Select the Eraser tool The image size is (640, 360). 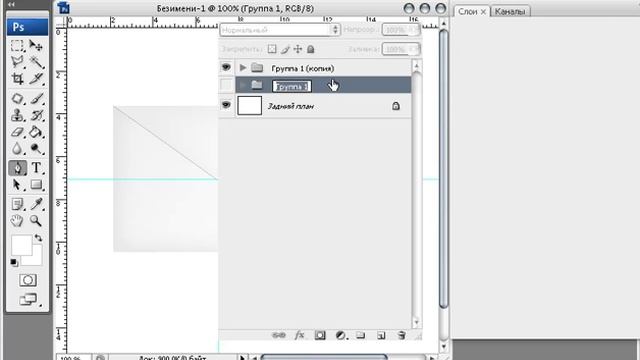17,132
